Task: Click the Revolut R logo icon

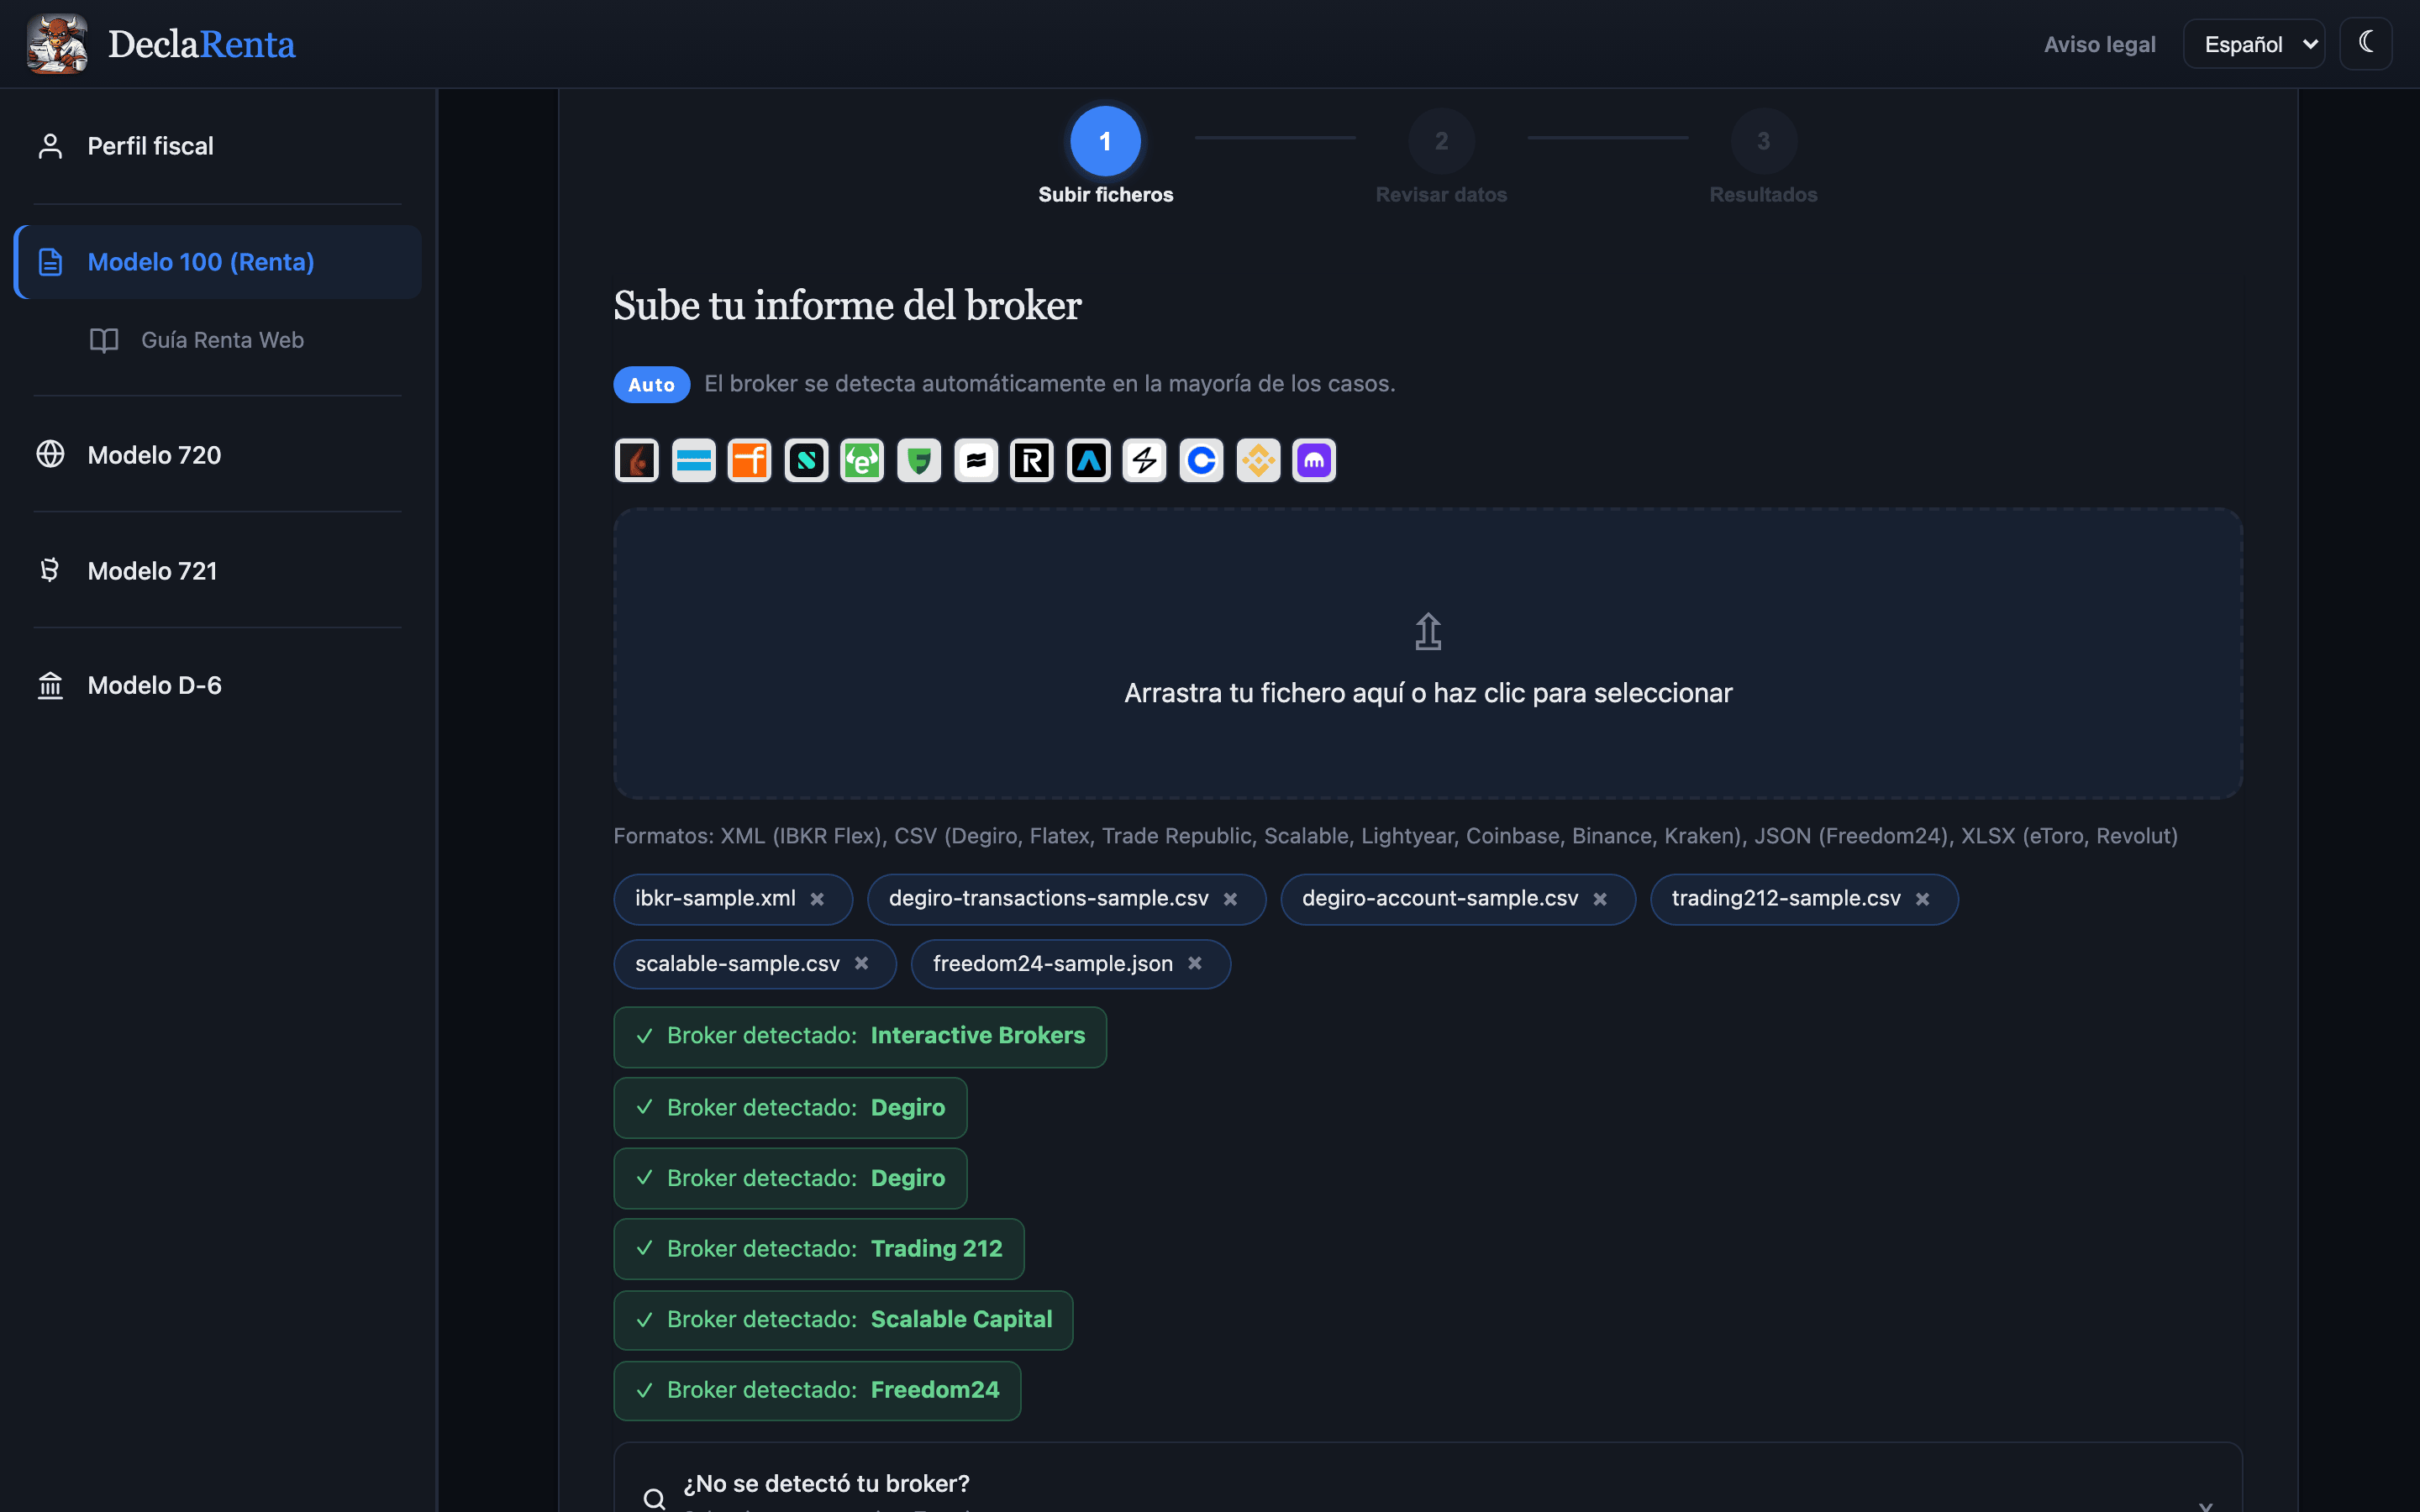Action: coord(1032,461)
